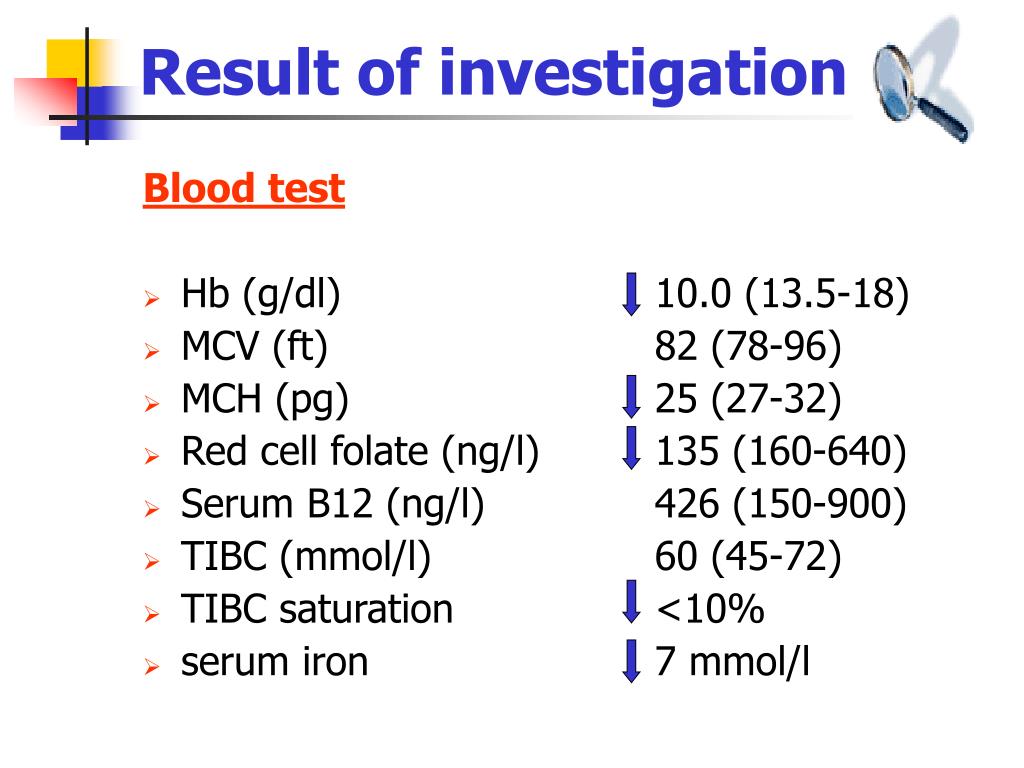Click the 82 (78-96) MCV value
The image size is (1024, 768).
click(x=748, y=346)
